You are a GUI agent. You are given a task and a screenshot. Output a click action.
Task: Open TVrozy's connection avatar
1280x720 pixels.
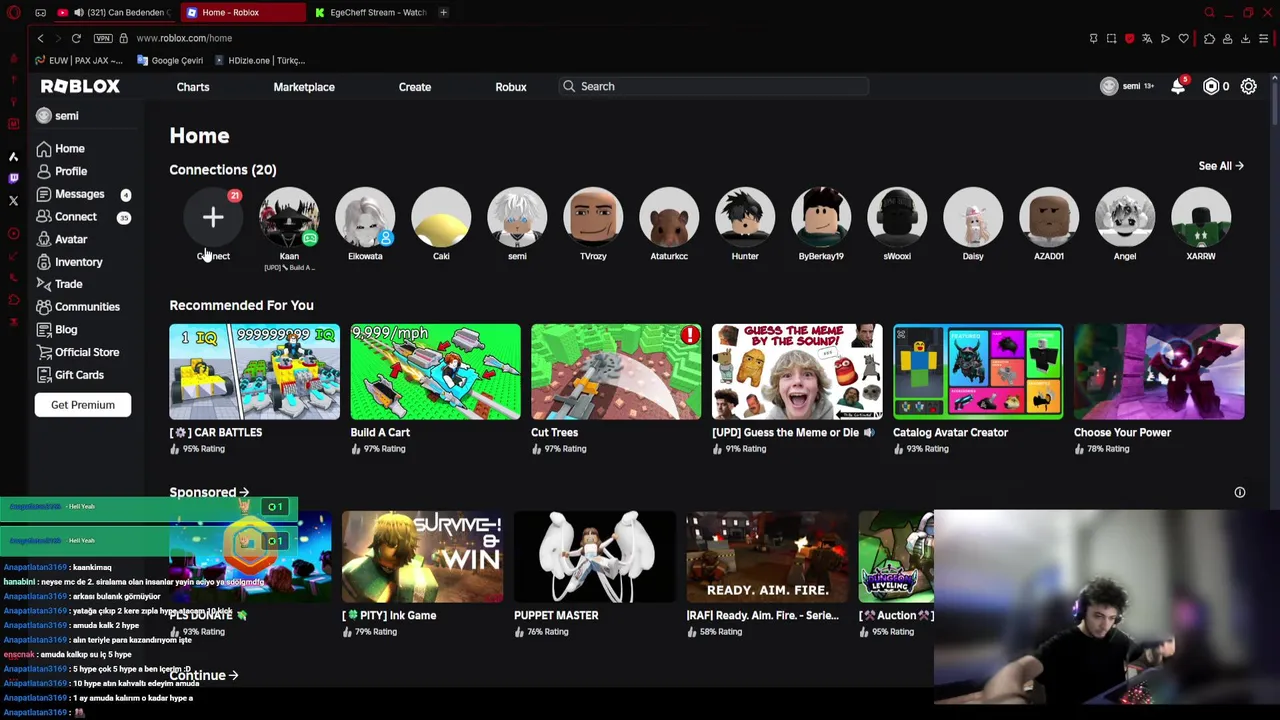(x=593, y=217)
